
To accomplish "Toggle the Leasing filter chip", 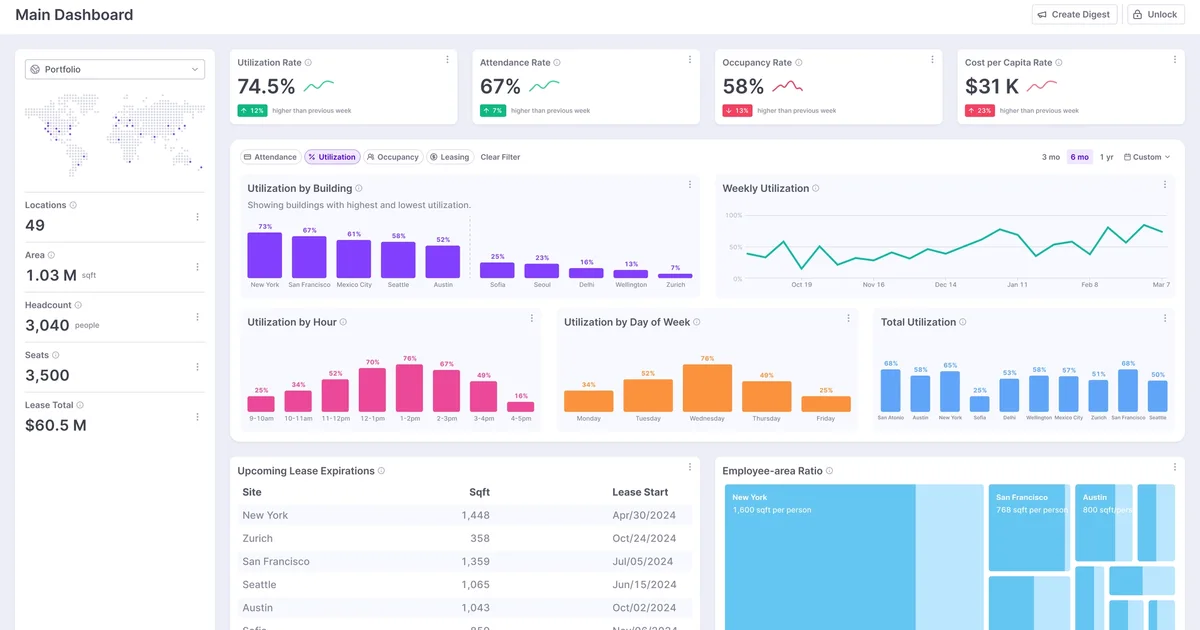I will [x=449, y=157].
